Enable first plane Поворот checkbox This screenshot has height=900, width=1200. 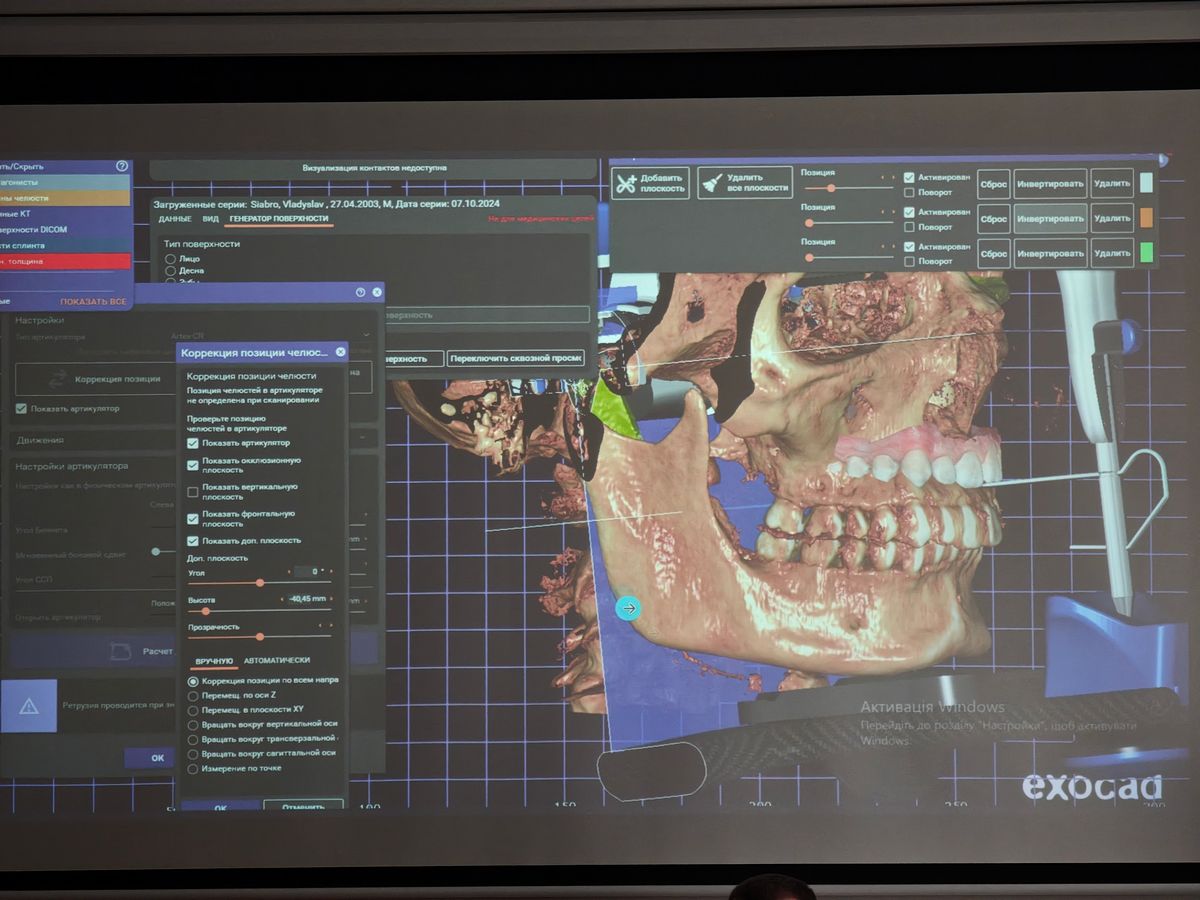click(909, 192)
